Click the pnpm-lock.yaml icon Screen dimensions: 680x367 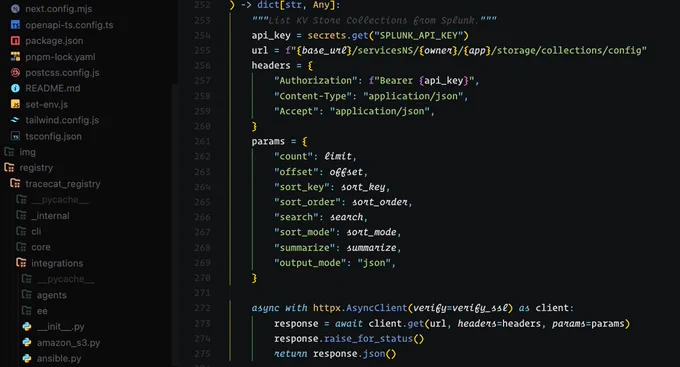pyautogui.click(x=15, y=56)
